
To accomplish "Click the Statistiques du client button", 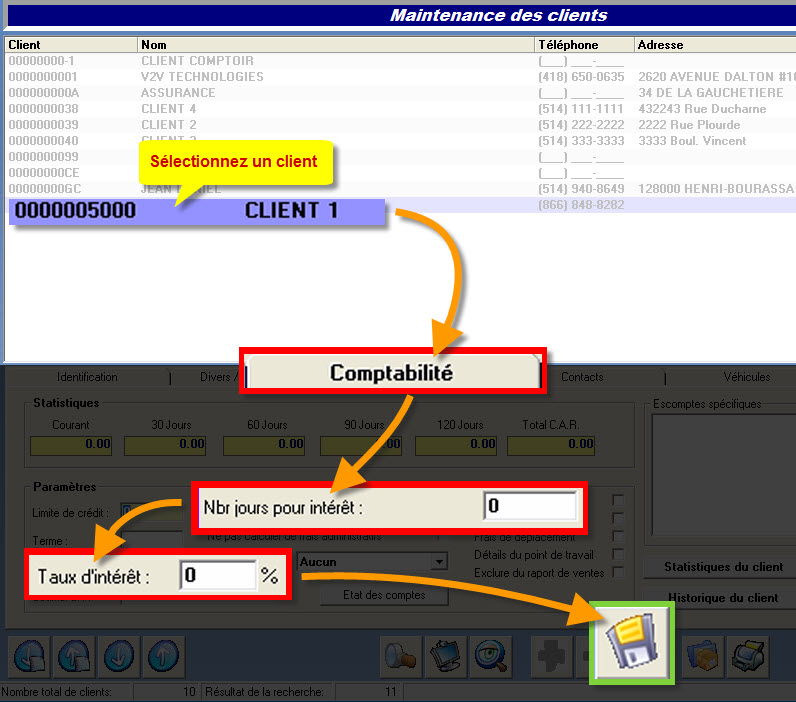I will (x=723, y=567).
